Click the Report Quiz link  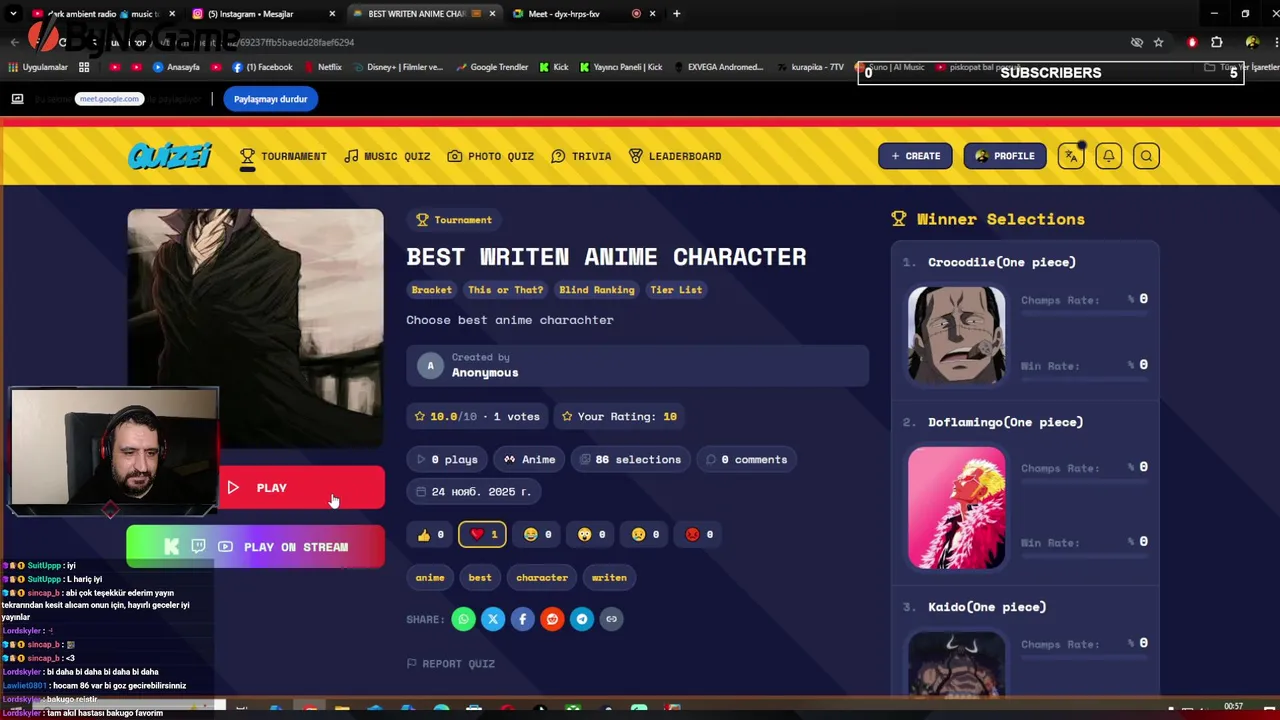pos(451,664)
